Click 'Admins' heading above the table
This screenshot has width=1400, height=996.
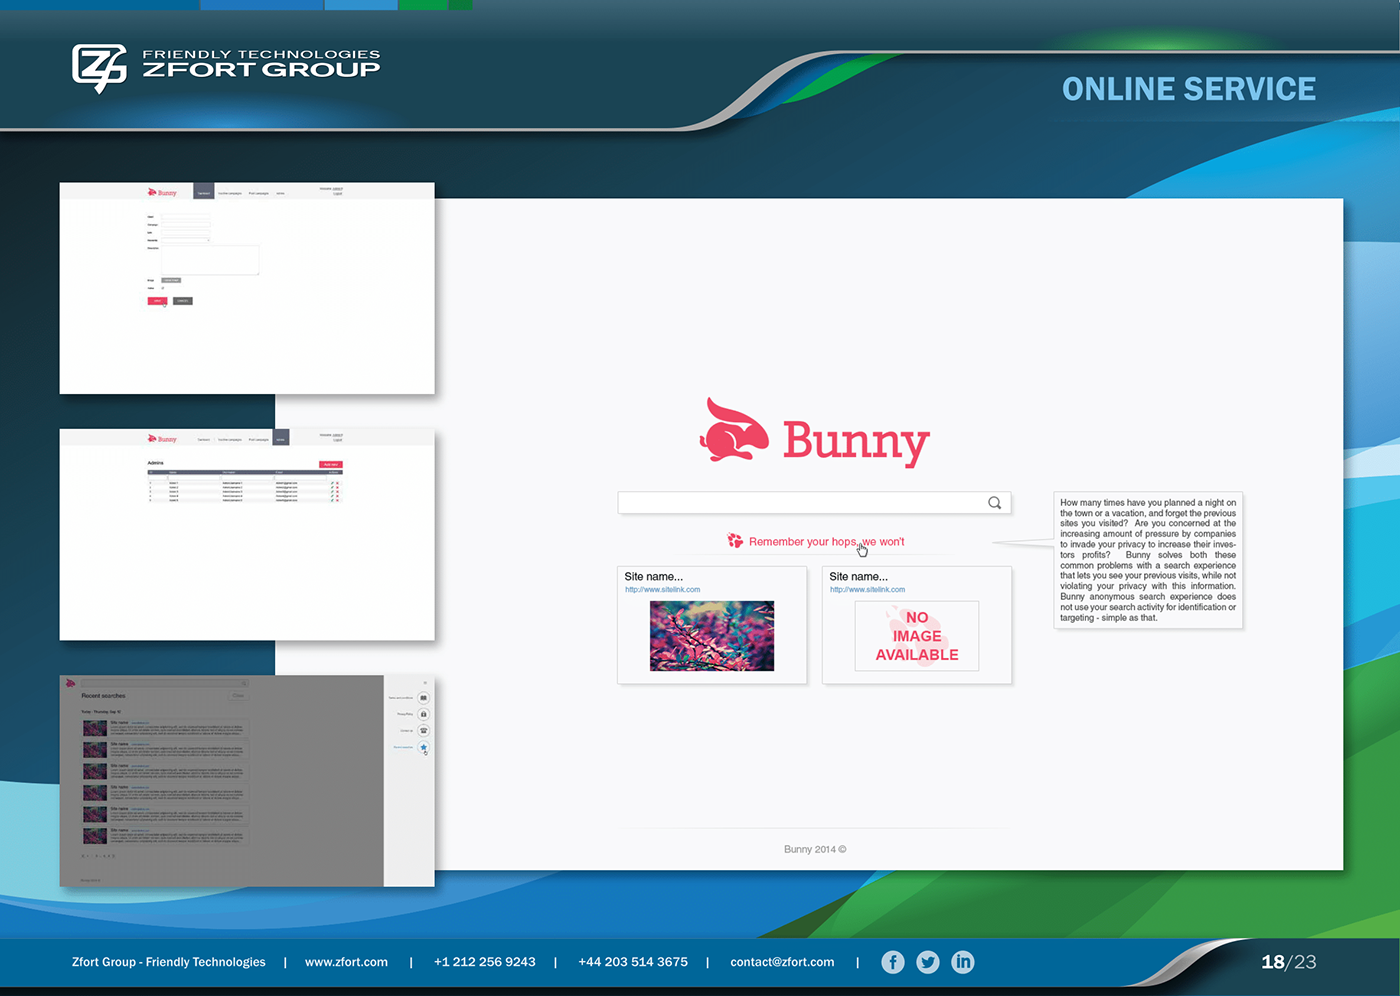pyautogui.click(x=155, y=463)
